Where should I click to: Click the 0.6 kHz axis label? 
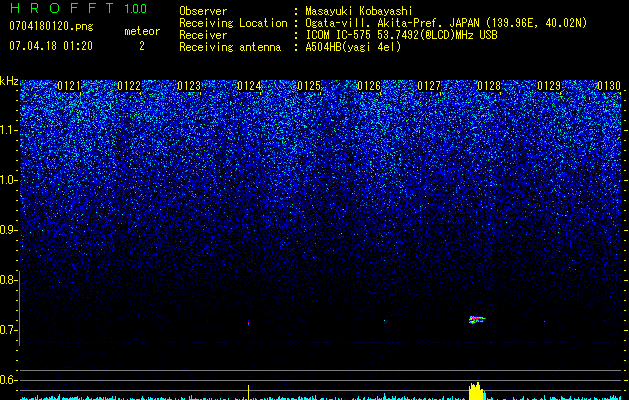8,380
